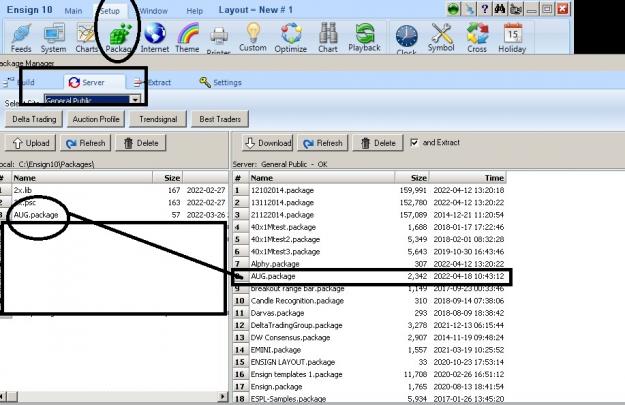625x405 pixels.
Task: Open the Setup menu
Action: click(110, 11)
